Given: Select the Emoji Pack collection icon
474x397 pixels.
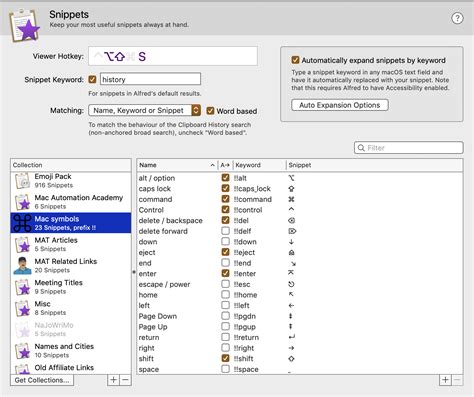Looking at the screenshot, I should coord(23,181).
